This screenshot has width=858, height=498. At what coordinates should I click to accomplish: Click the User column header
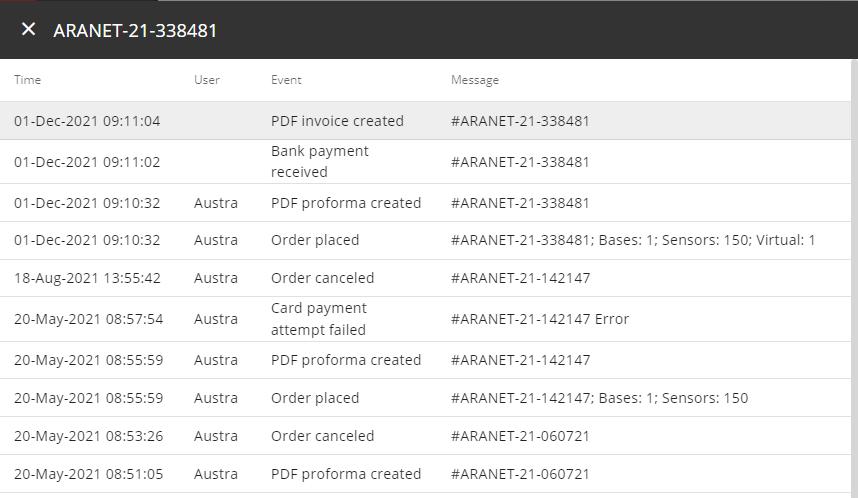point(207,80)
